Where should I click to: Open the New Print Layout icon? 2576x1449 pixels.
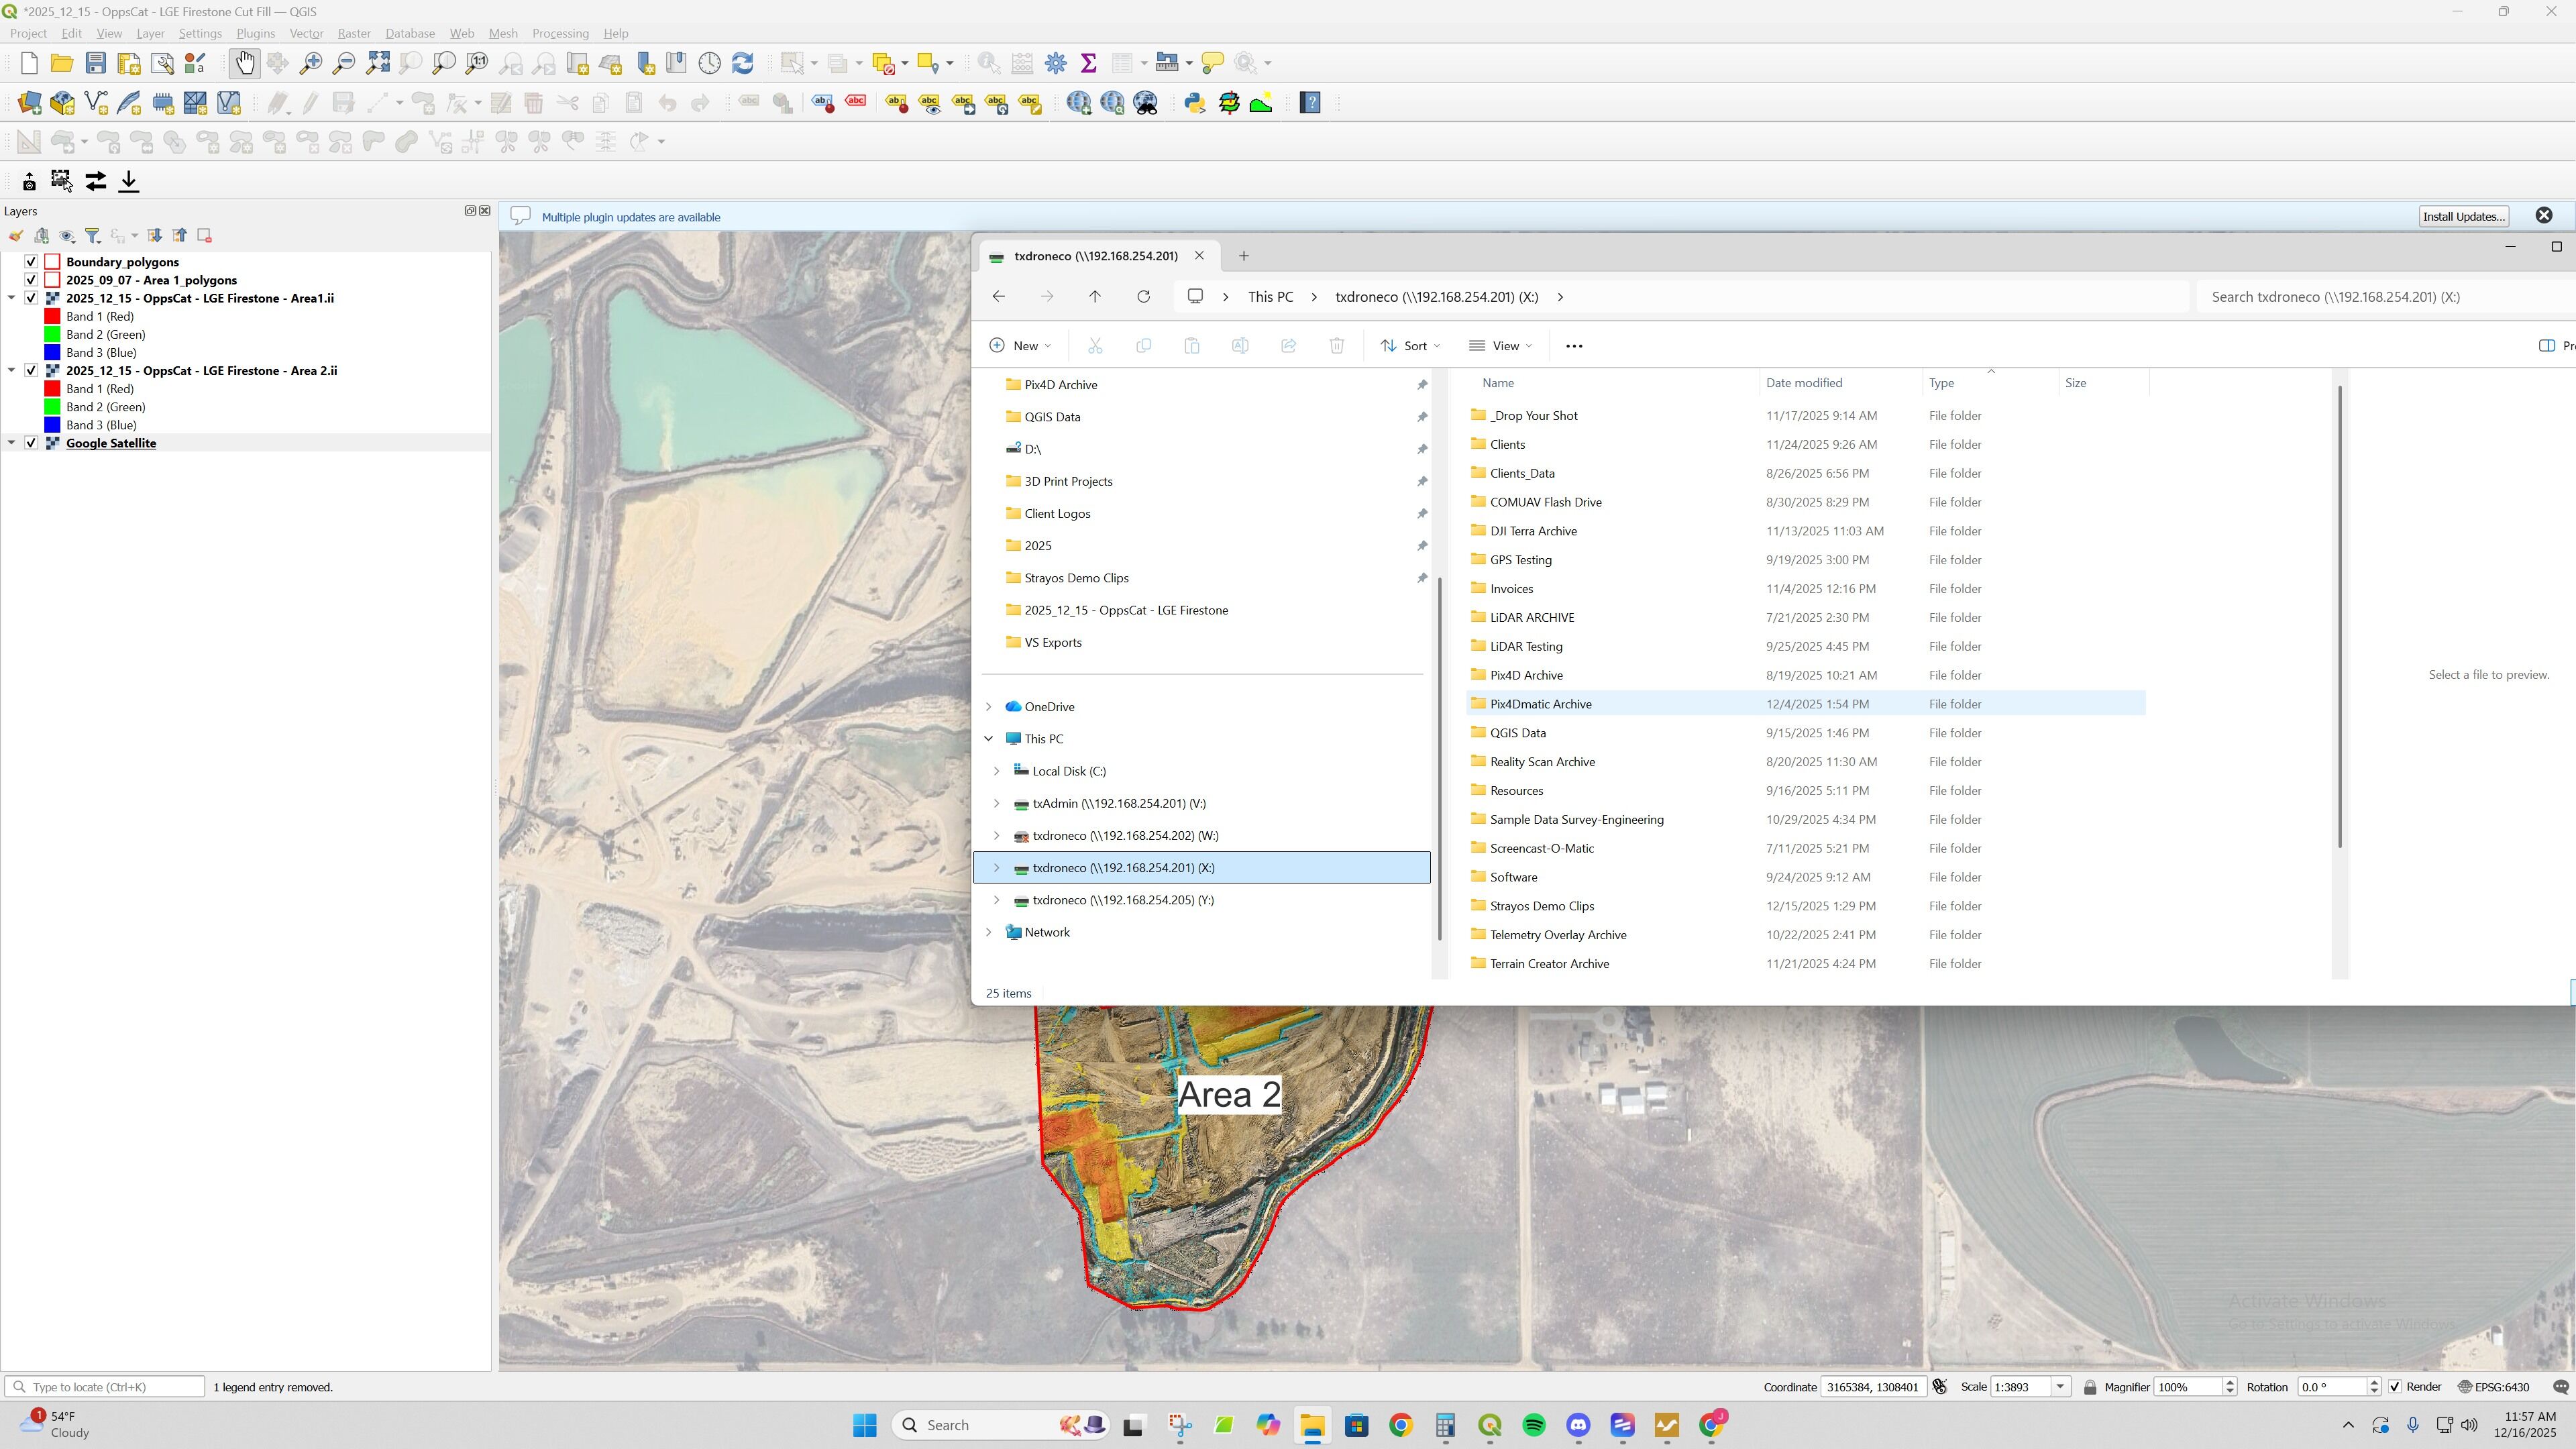pyautogui.click(x=129, y=63)
